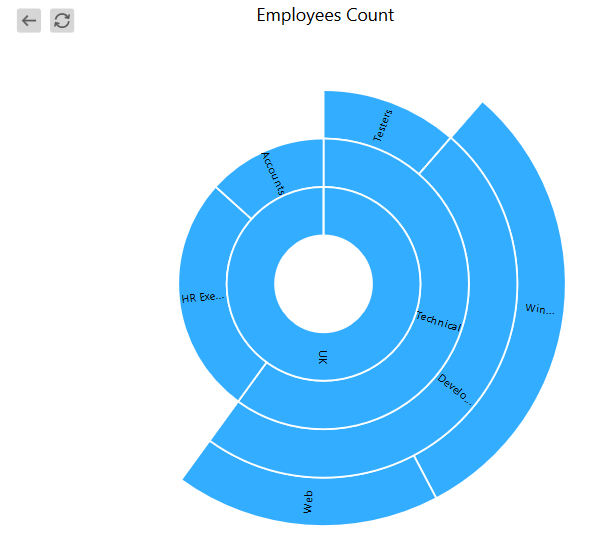The height and width of the screenshot is (536, 608).
Task: Click the "Testers" rotated label text
Action: coord(383,125)
